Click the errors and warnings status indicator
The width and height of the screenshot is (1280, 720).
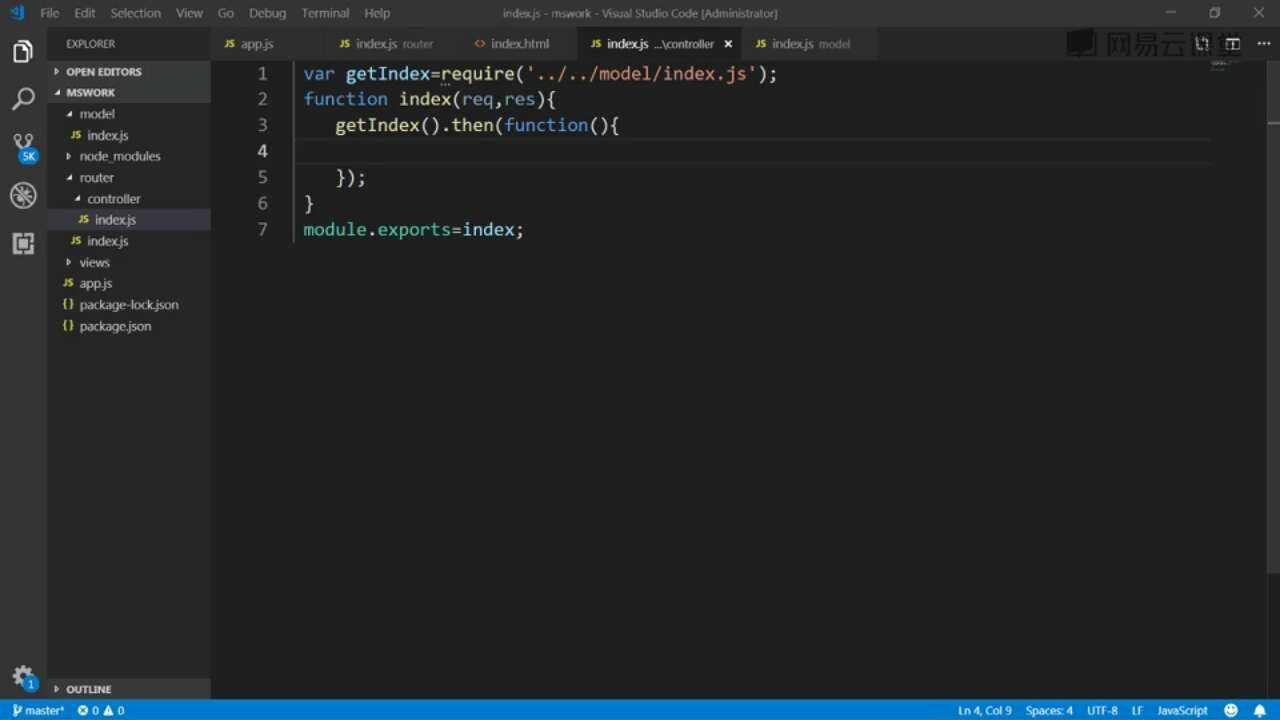click(101, 710)
